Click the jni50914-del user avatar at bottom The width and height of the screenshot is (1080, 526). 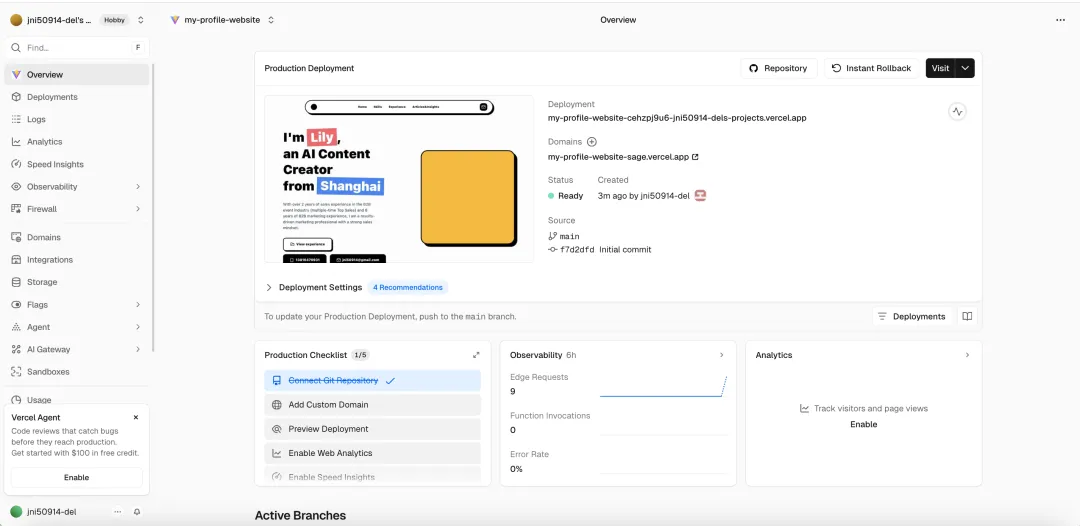tap(16, 512)
